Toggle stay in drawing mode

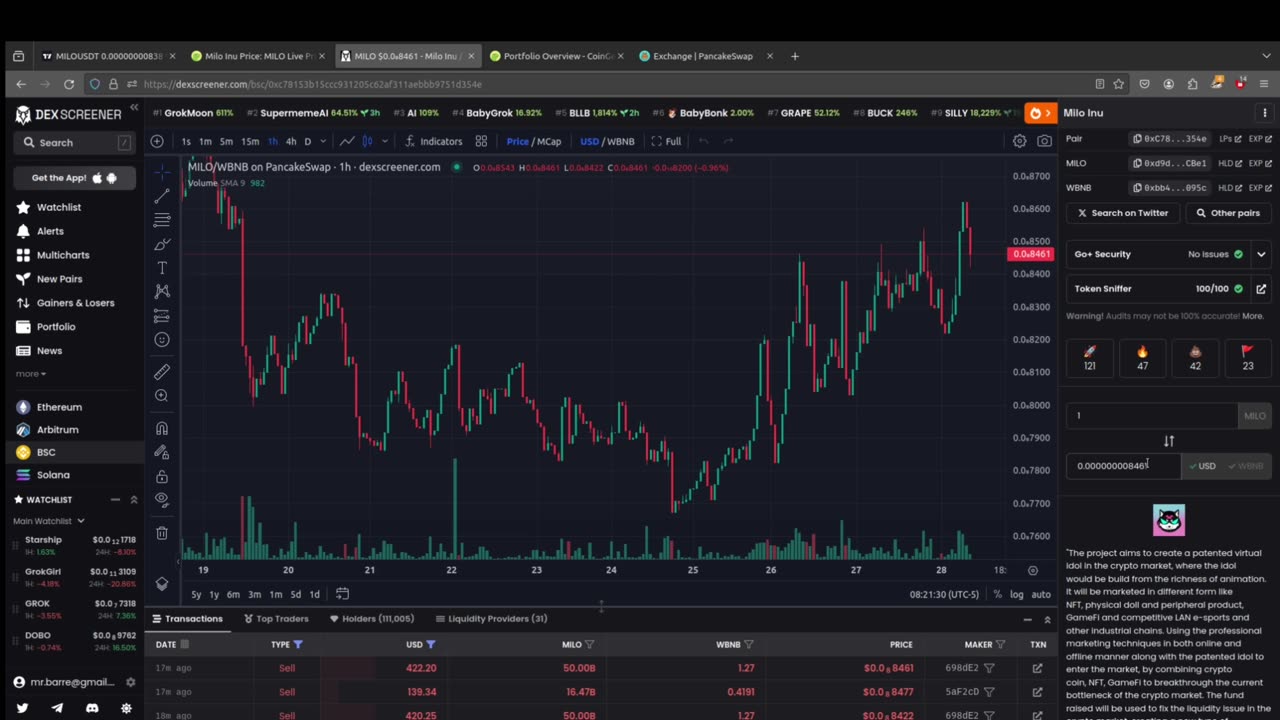[x=162, y=452]
